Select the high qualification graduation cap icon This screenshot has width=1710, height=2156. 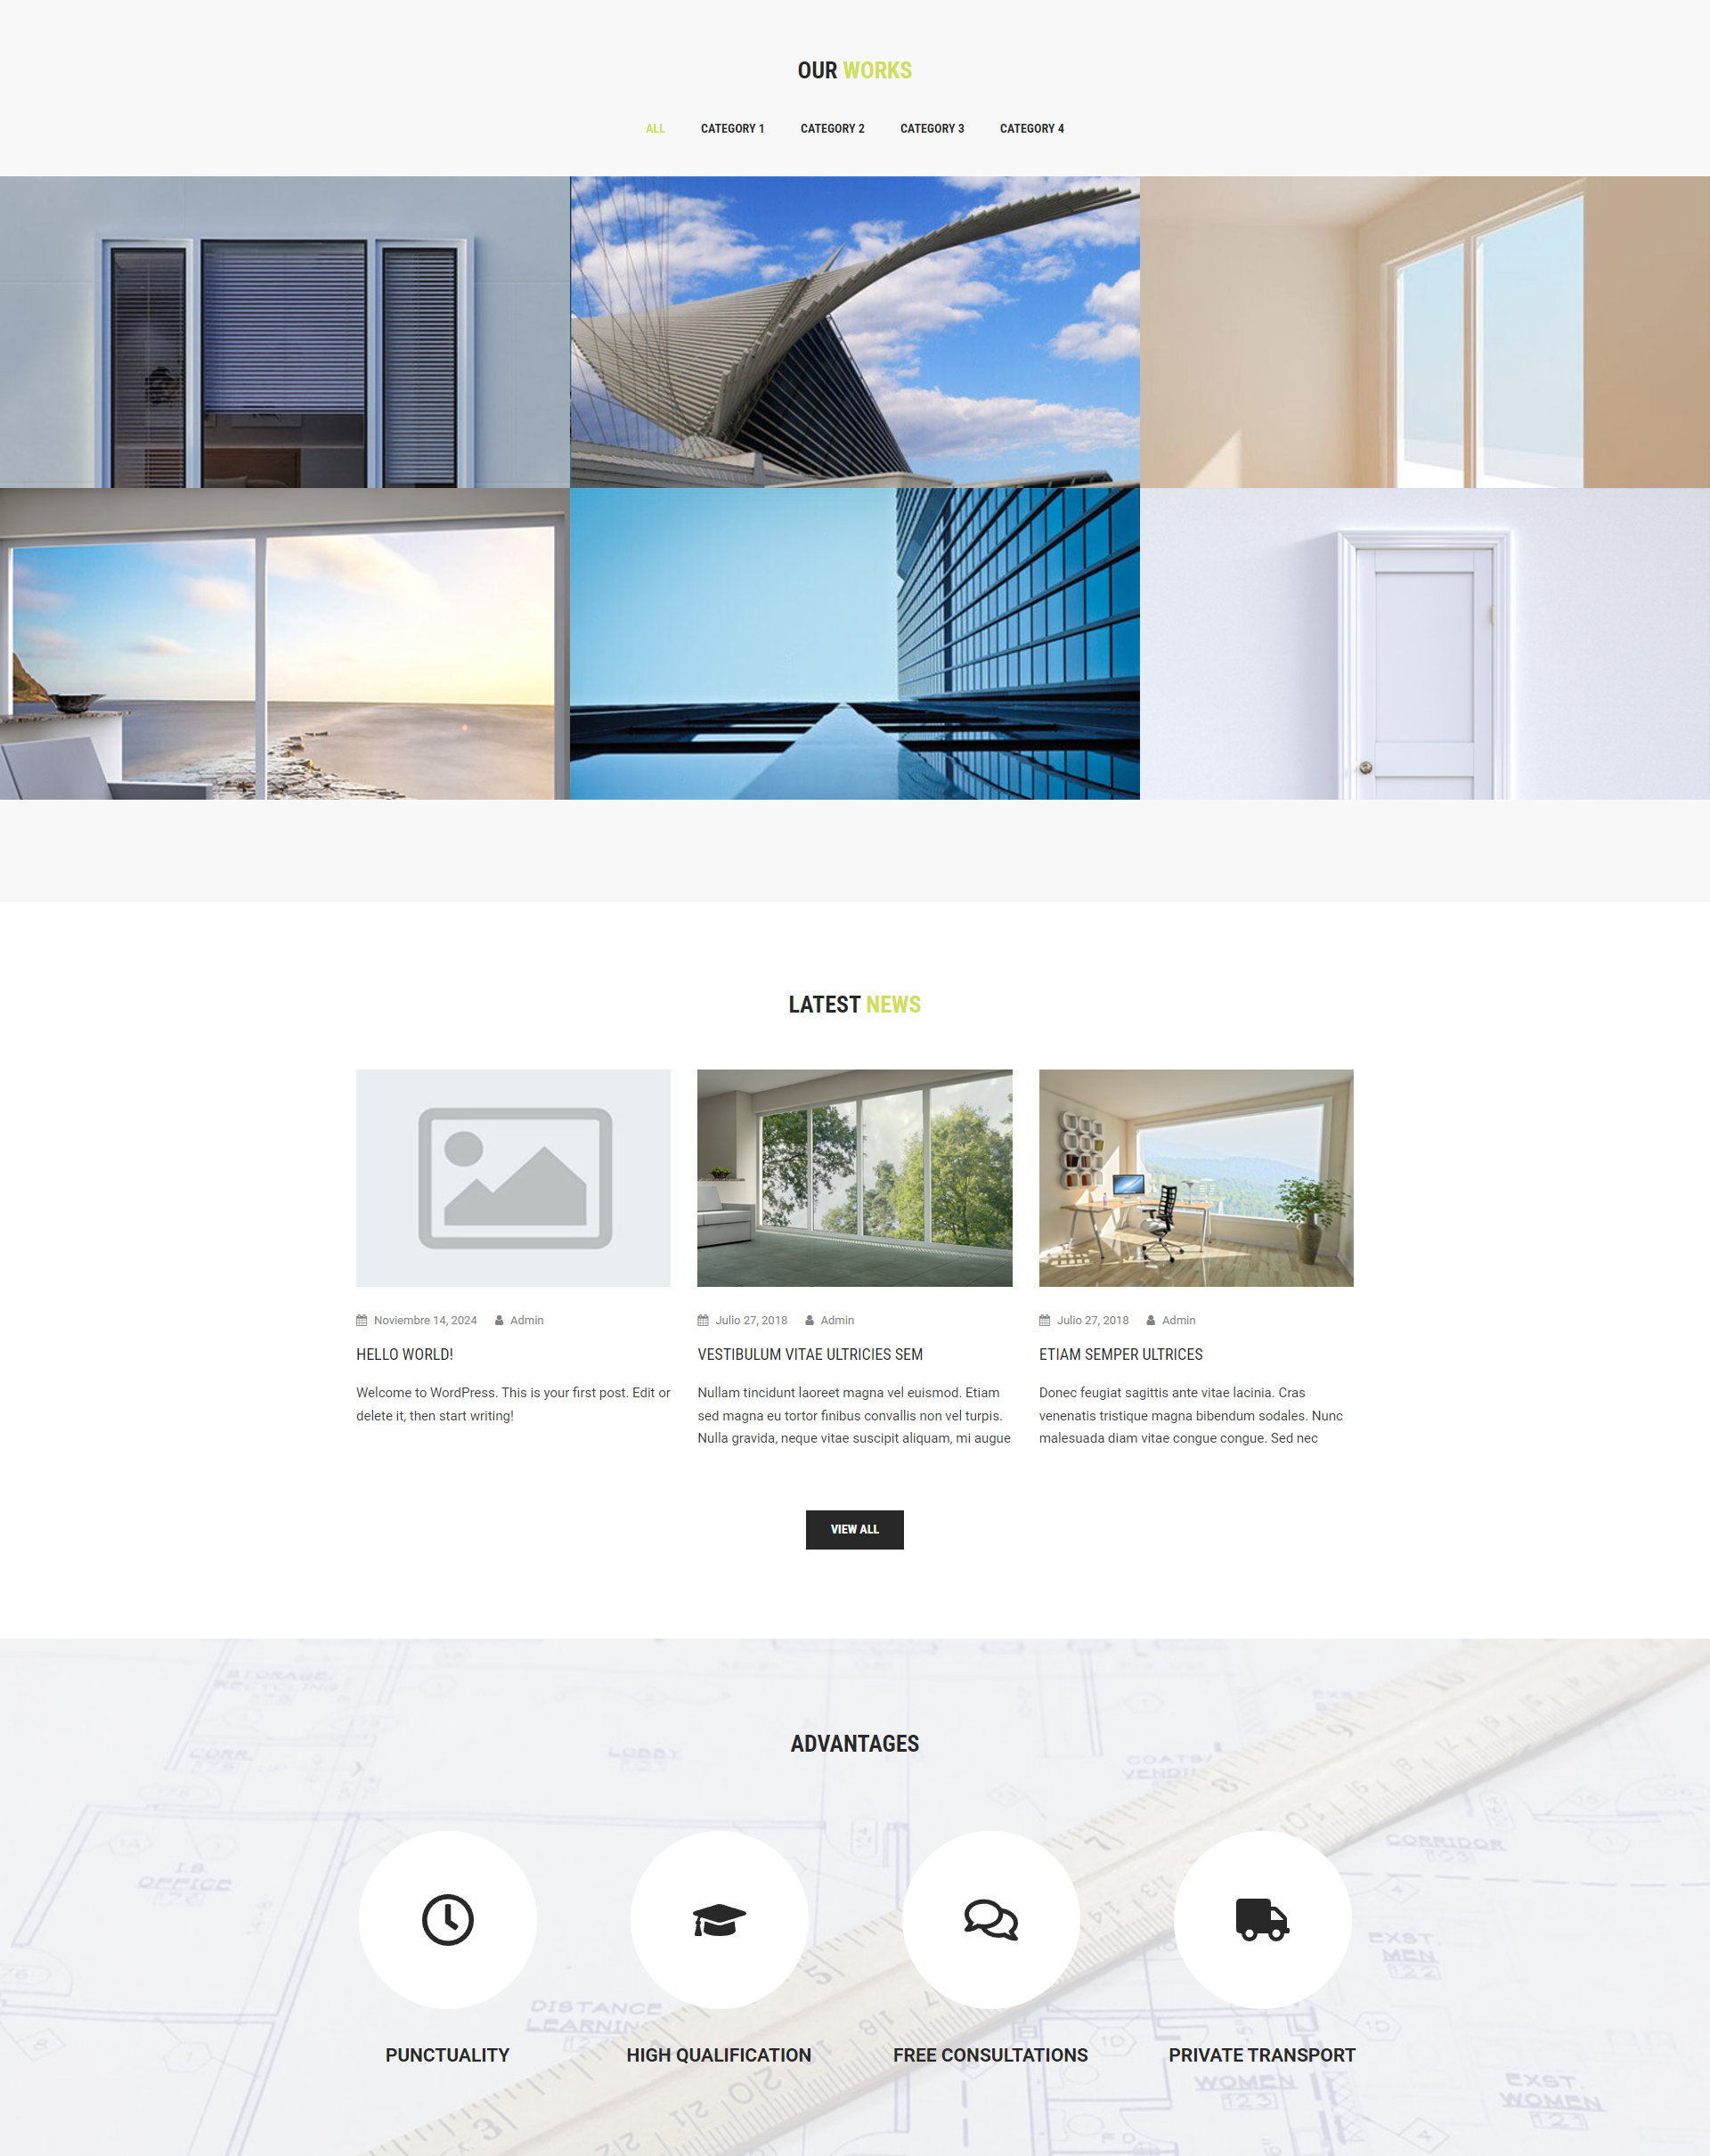720,1918
